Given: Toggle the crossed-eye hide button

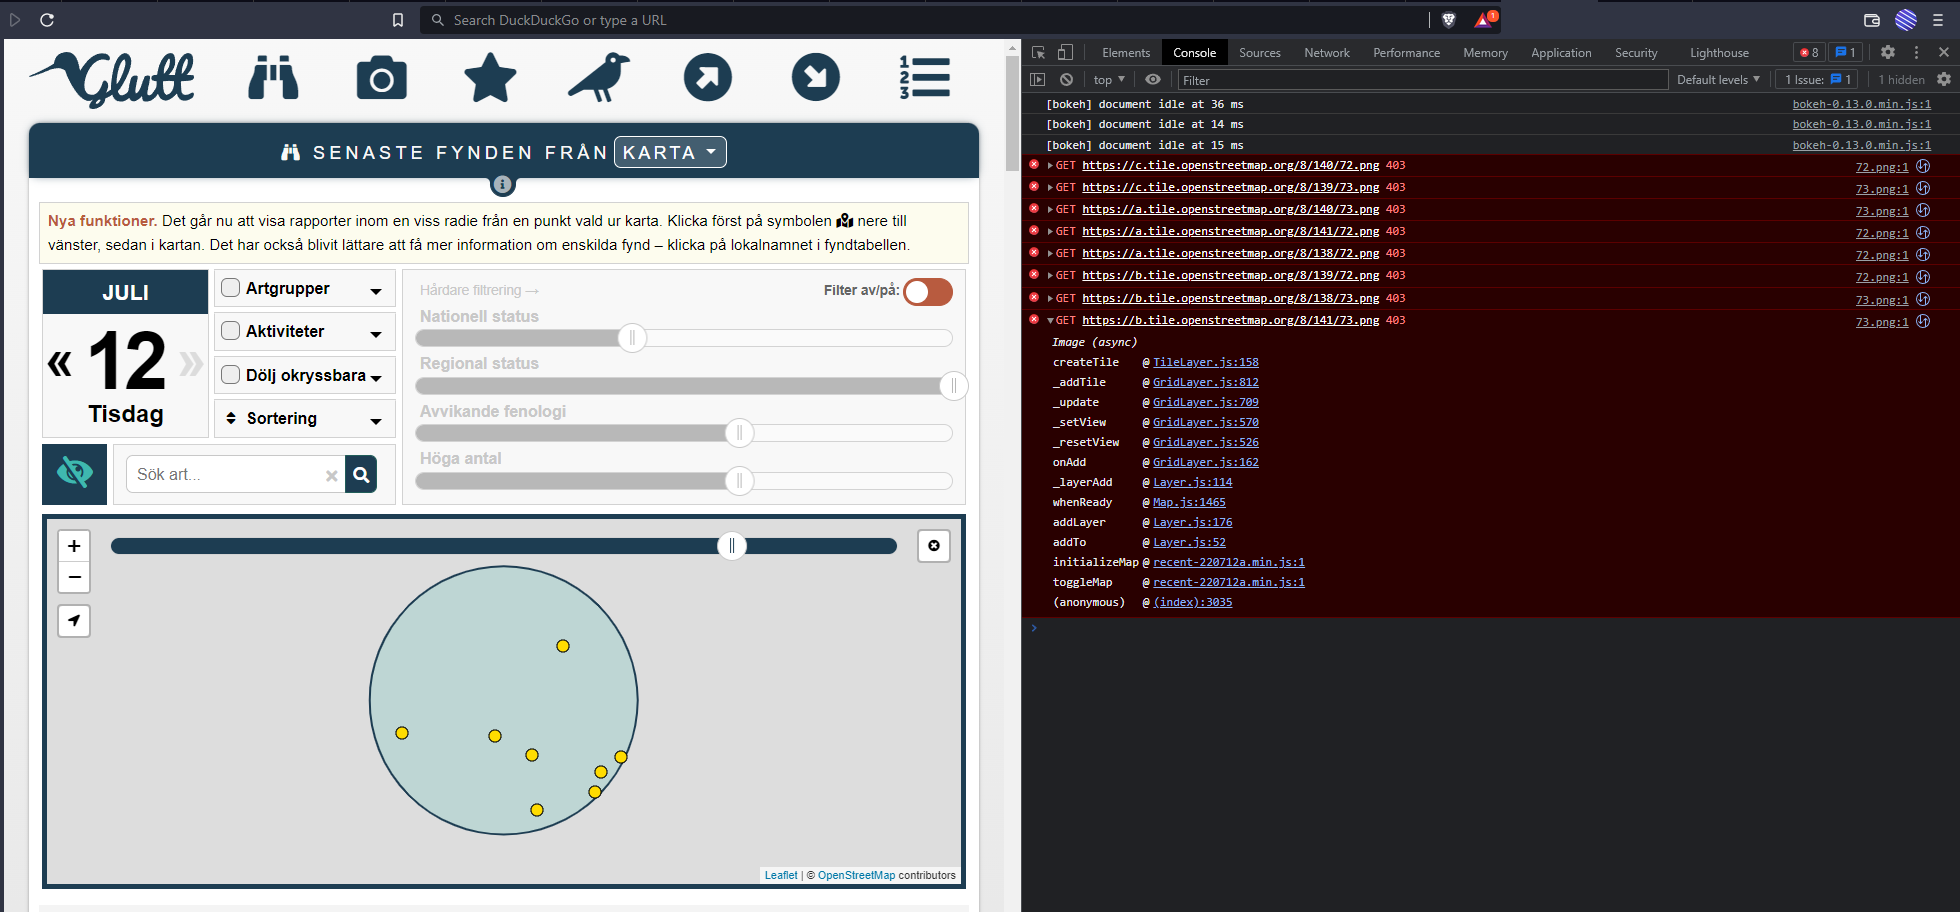Looking at the screenshot, I should coord(75,475).
